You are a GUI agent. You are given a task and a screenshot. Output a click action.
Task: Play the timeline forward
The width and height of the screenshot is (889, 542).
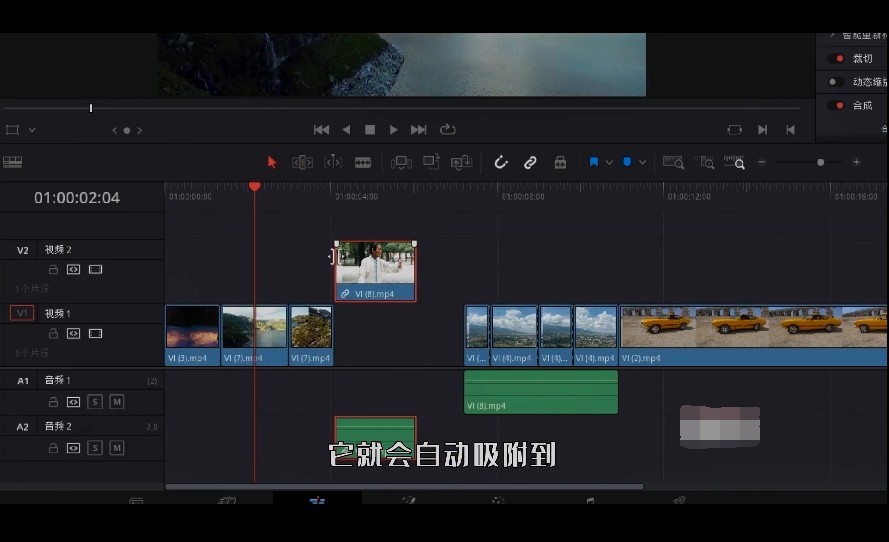point(393,130)
